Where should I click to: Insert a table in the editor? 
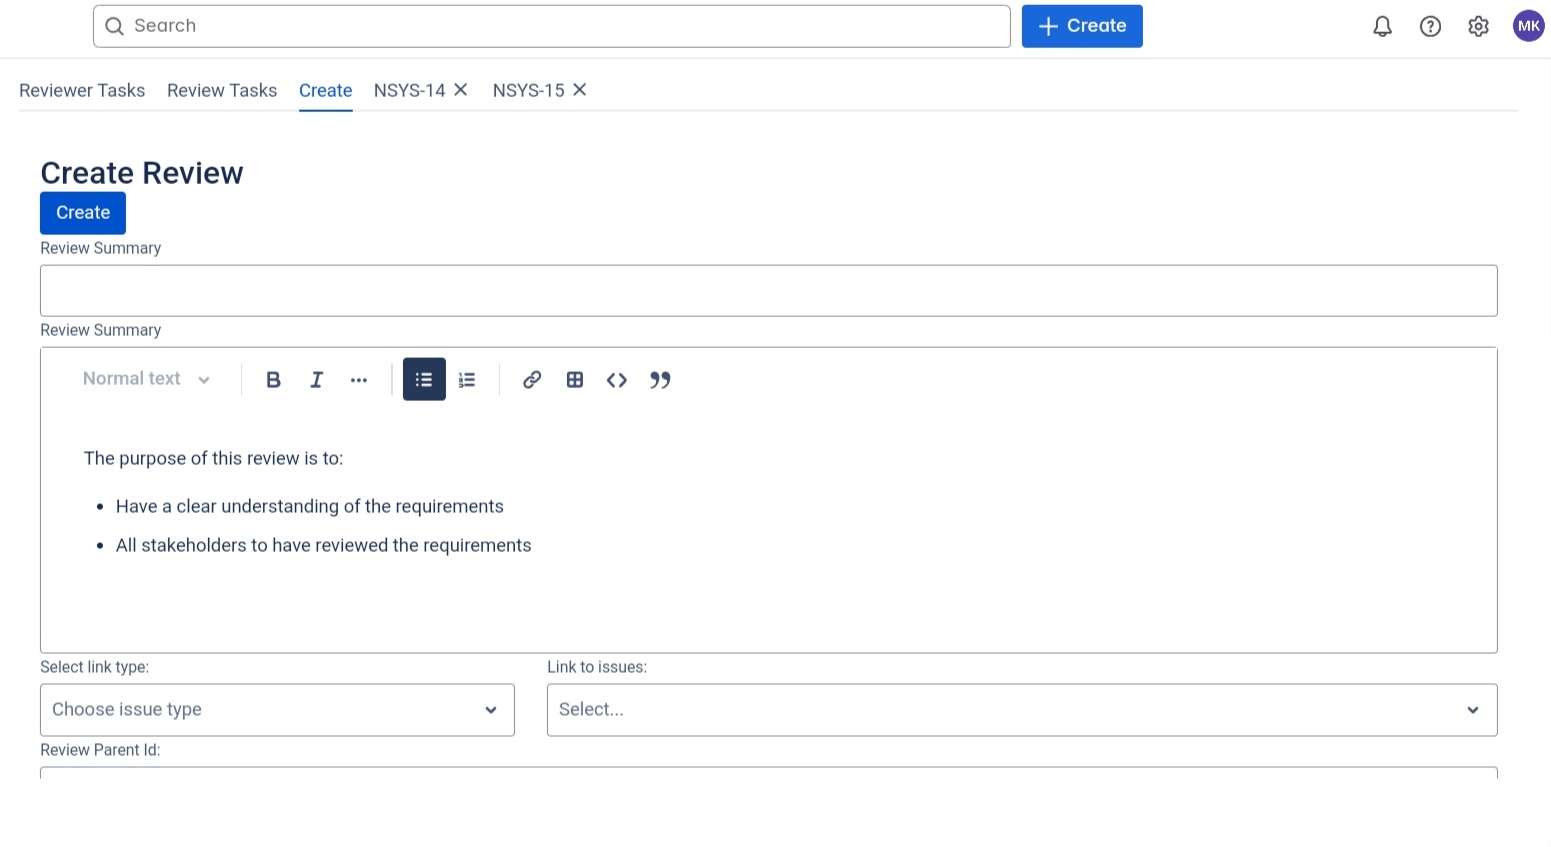[575, 380]
